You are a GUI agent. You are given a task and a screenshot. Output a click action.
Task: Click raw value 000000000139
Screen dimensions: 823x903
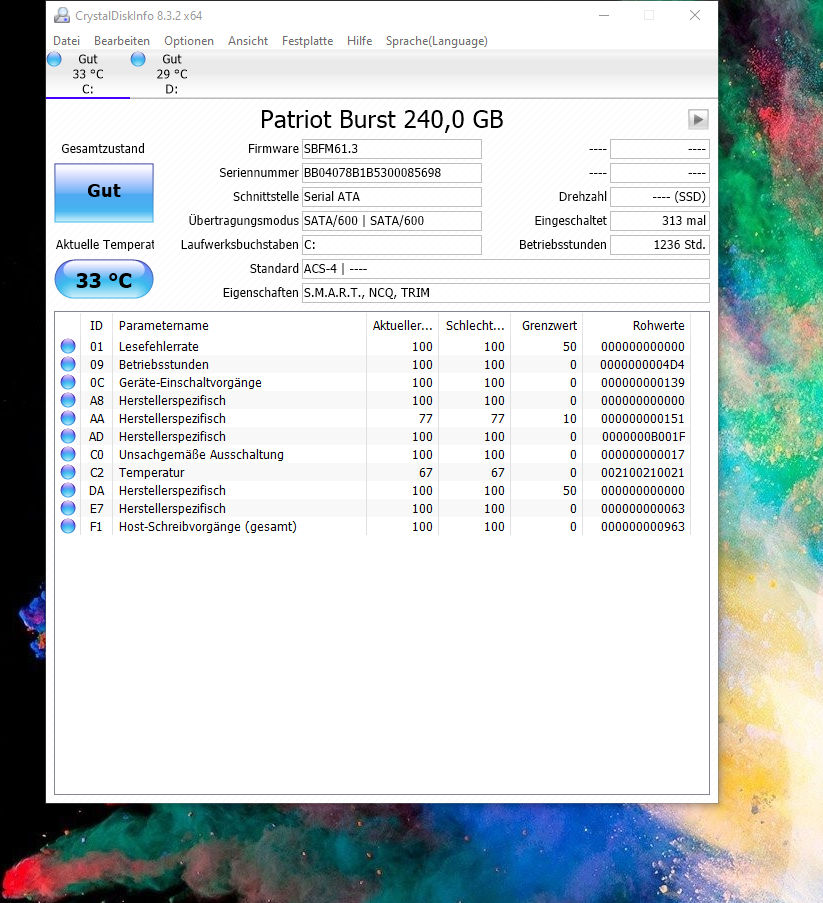pyautogui.click(x=643, y=382)
